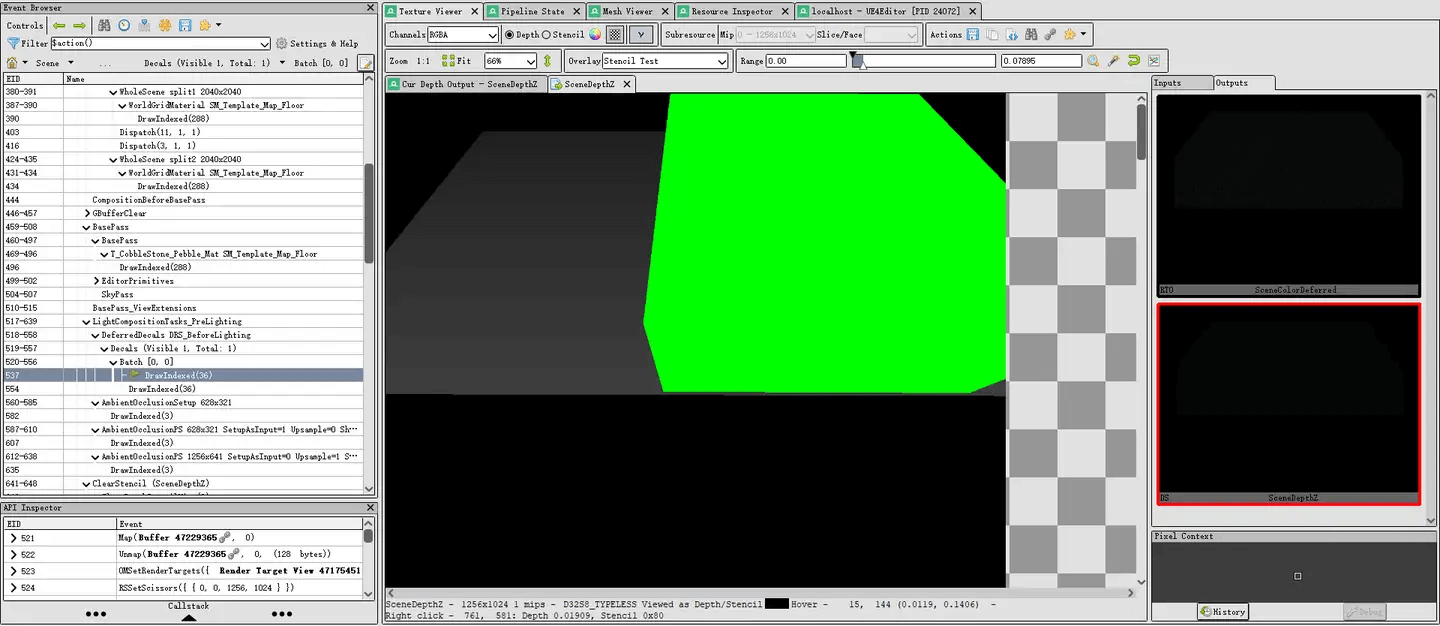Click the open texture list icon
1440x626 pixels.
coord(1012,34)
